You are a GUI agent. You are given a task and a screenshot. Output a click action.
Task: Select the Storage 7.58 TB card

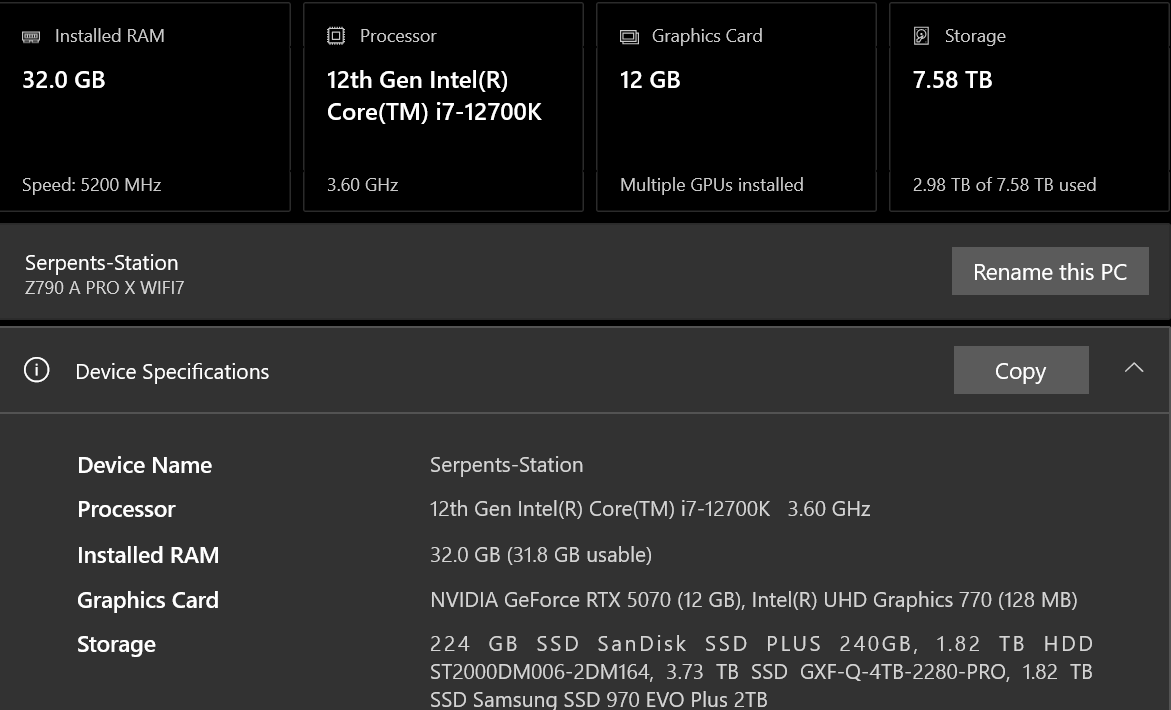tap(1029, 107)
